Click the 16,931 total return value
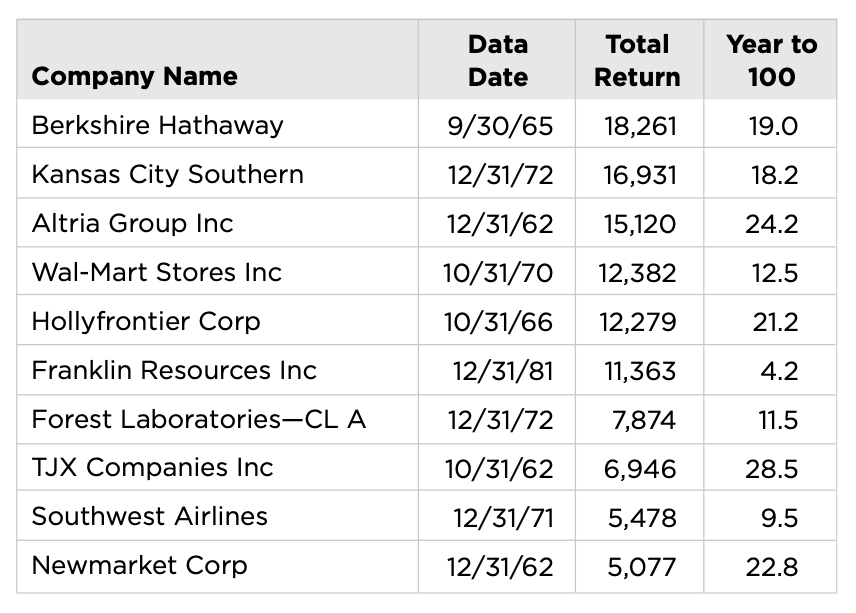 641,175
